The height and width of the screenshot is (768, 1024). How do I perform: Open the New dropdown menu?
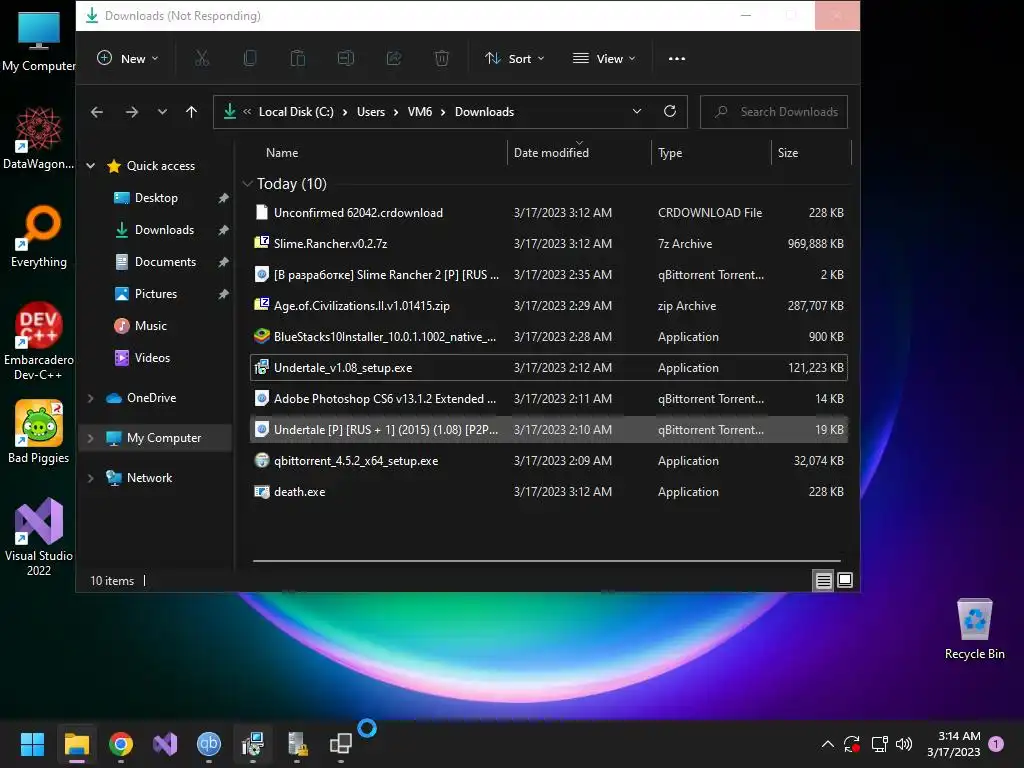pyautogui.click(x=128, y=59)
